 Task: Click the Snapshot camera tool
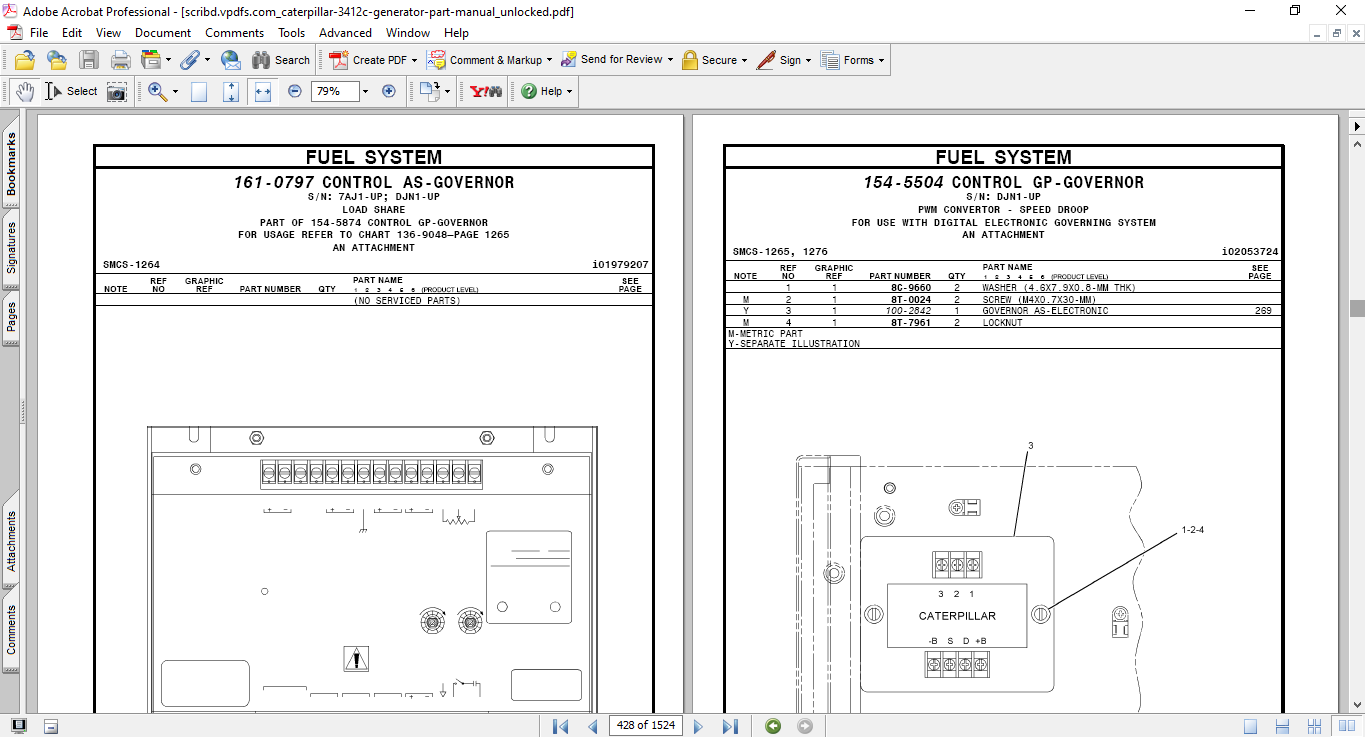coord(117,91)
